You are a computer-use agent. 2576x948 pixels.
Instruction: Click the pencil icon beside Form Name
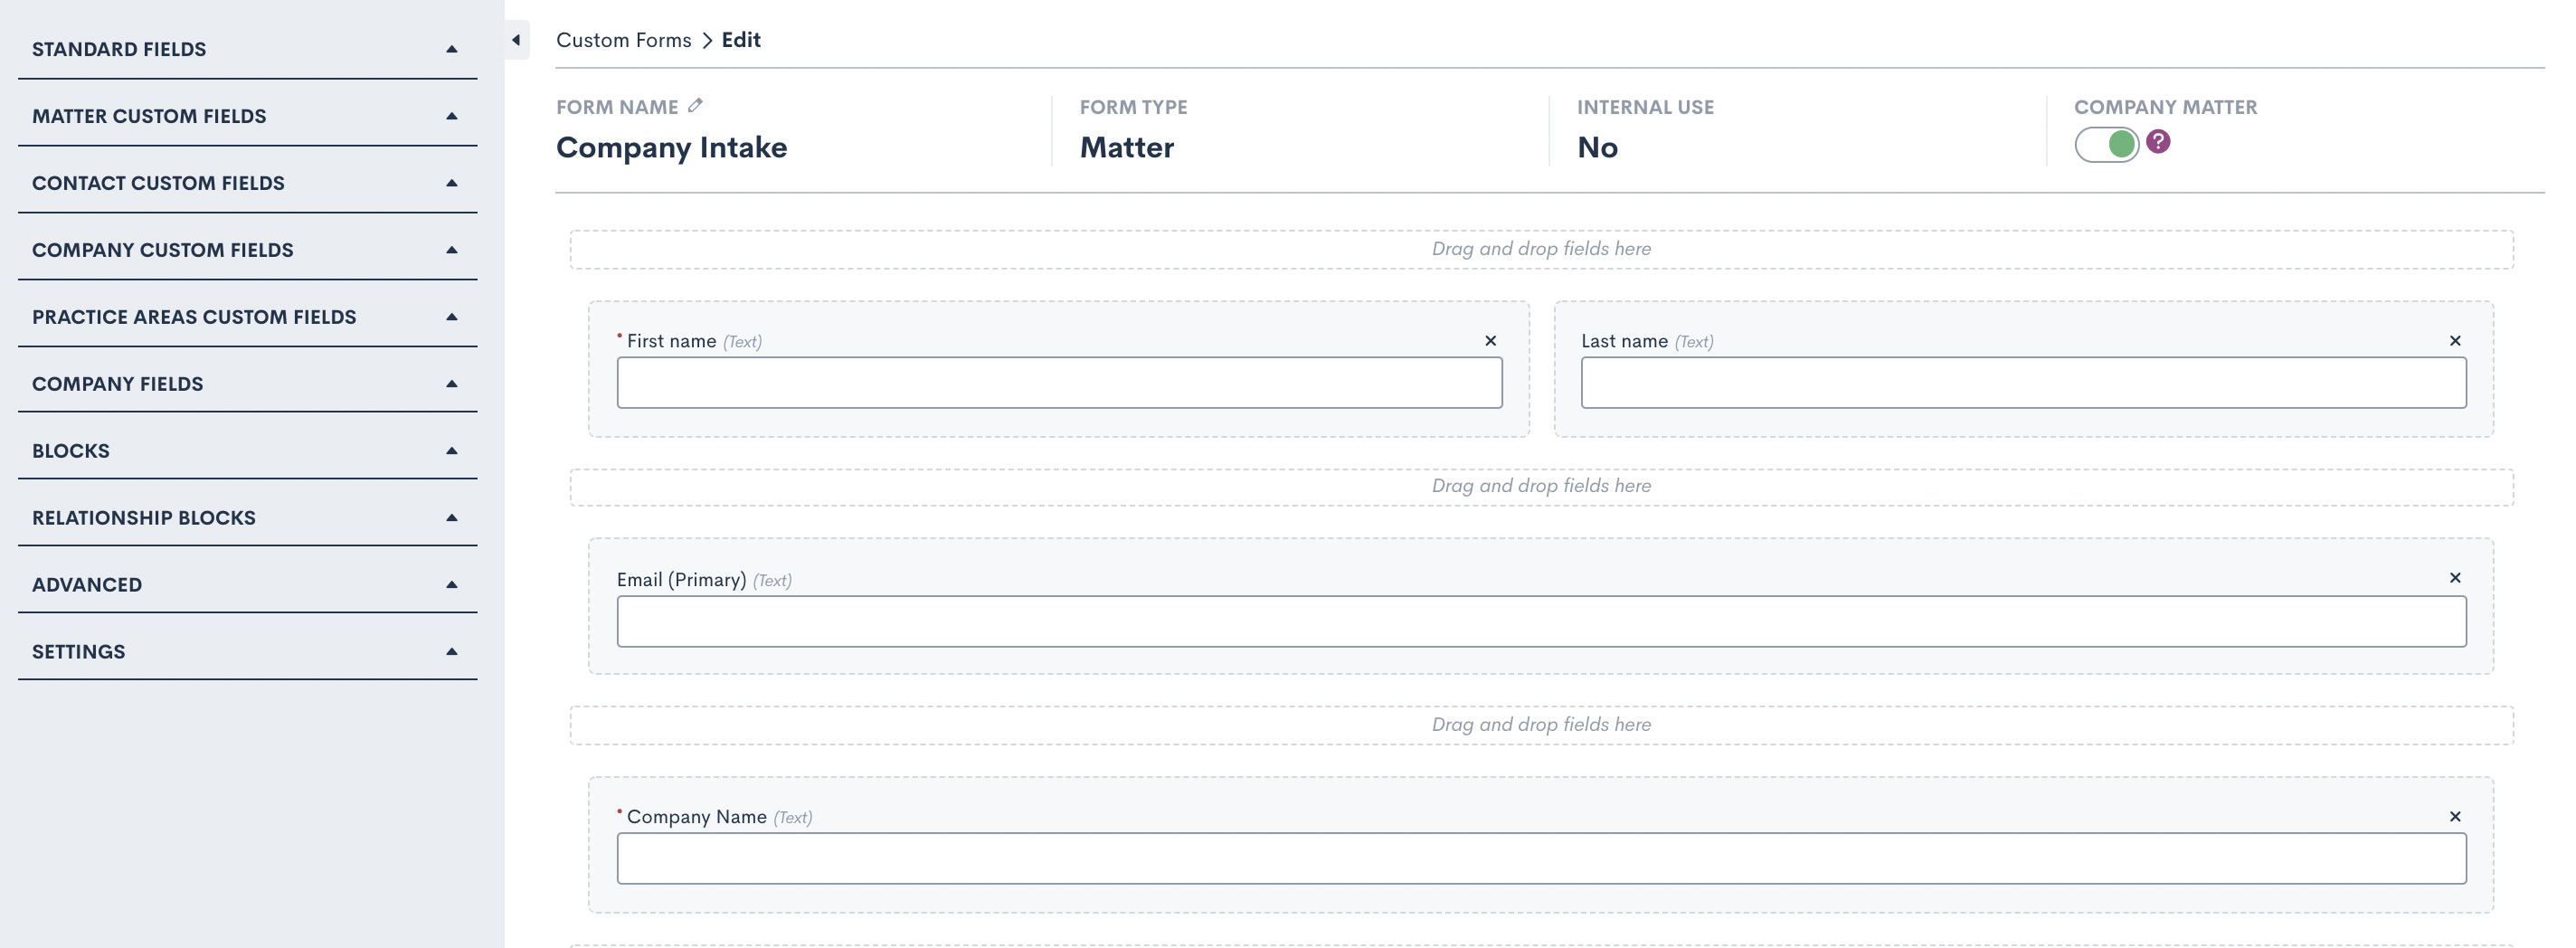(x=695, y=105)
